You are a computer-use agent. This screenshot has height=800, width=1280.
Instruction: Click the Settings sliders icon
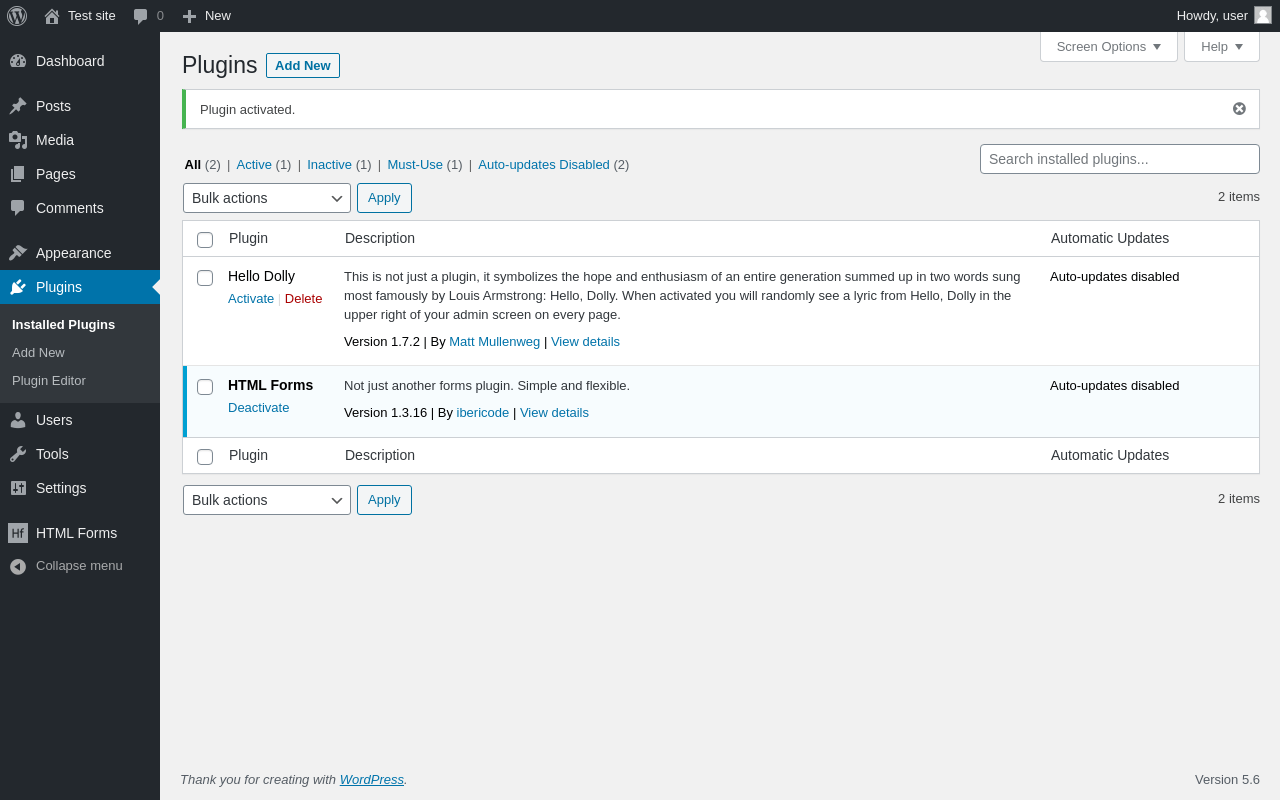(x=18, y=488)
